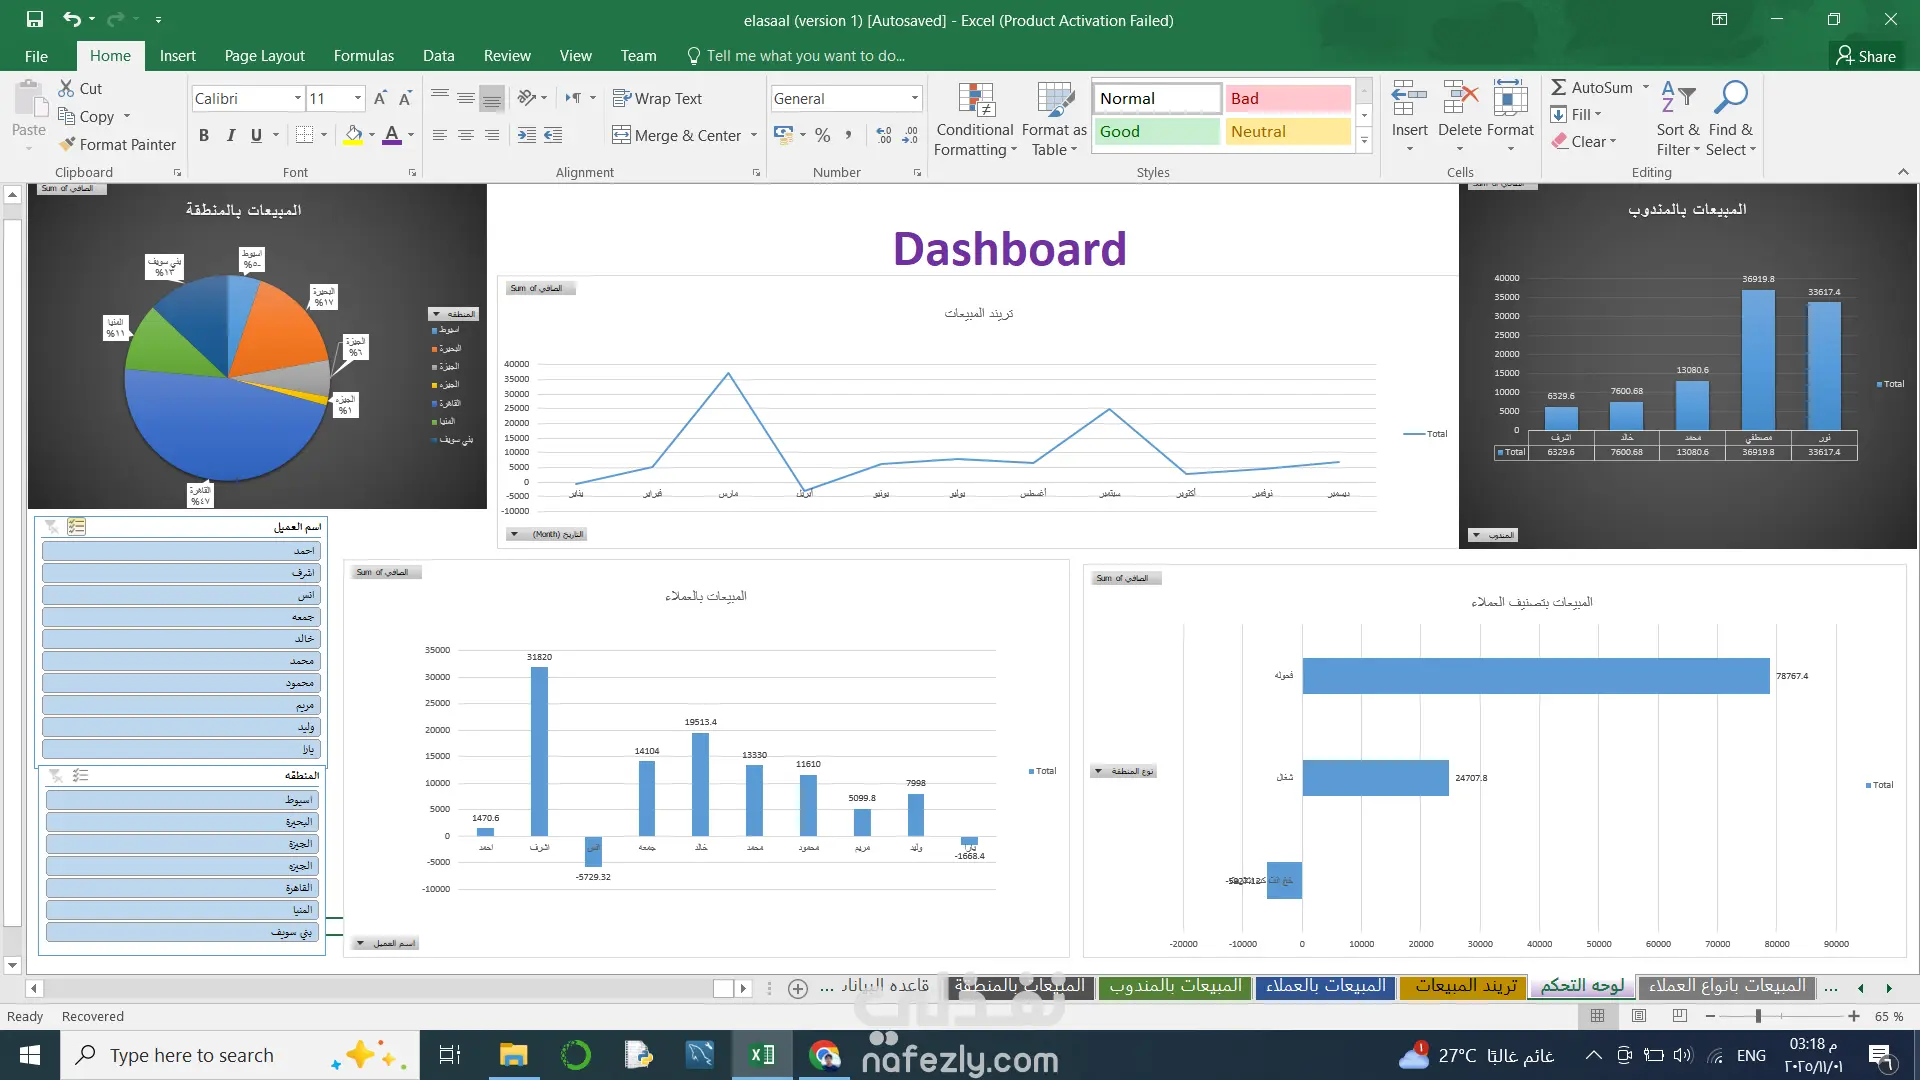
Task: Open the Page Layout ribbon tab
Action: (264, 56)
